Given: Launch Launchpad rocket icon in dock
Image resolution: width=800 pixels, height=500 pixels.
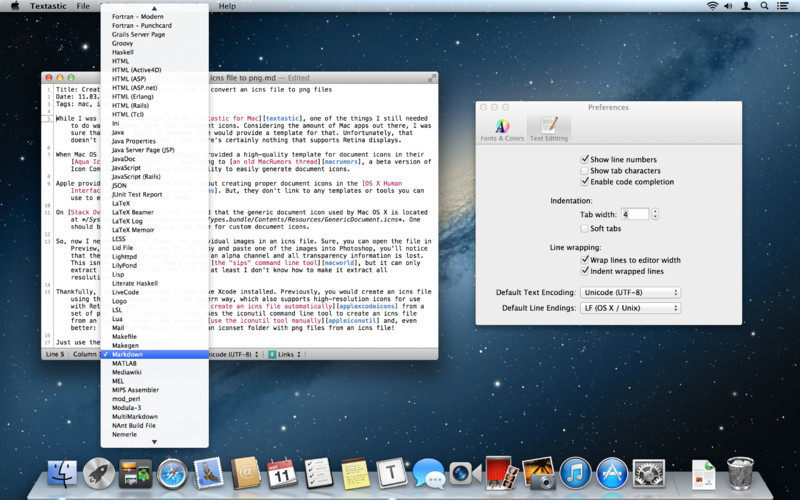Looking at the screenshot, I should coord(99,473).
